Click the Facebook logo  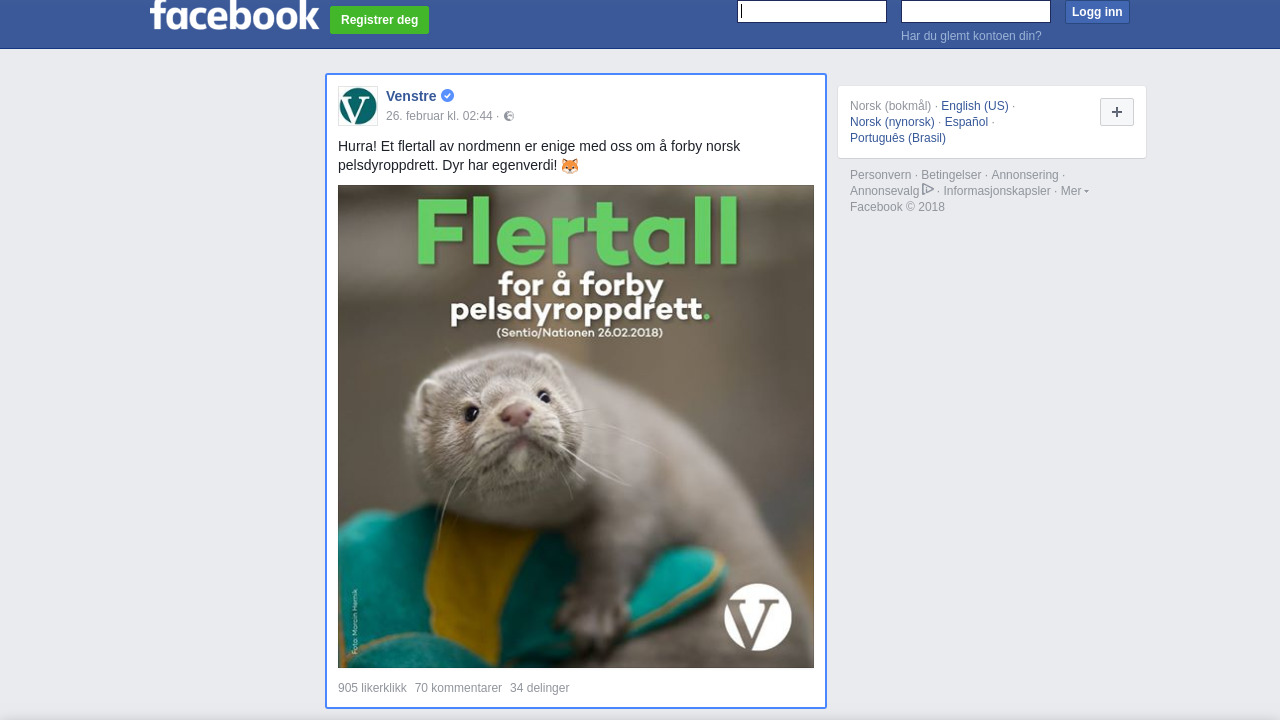tap(235, 14)
